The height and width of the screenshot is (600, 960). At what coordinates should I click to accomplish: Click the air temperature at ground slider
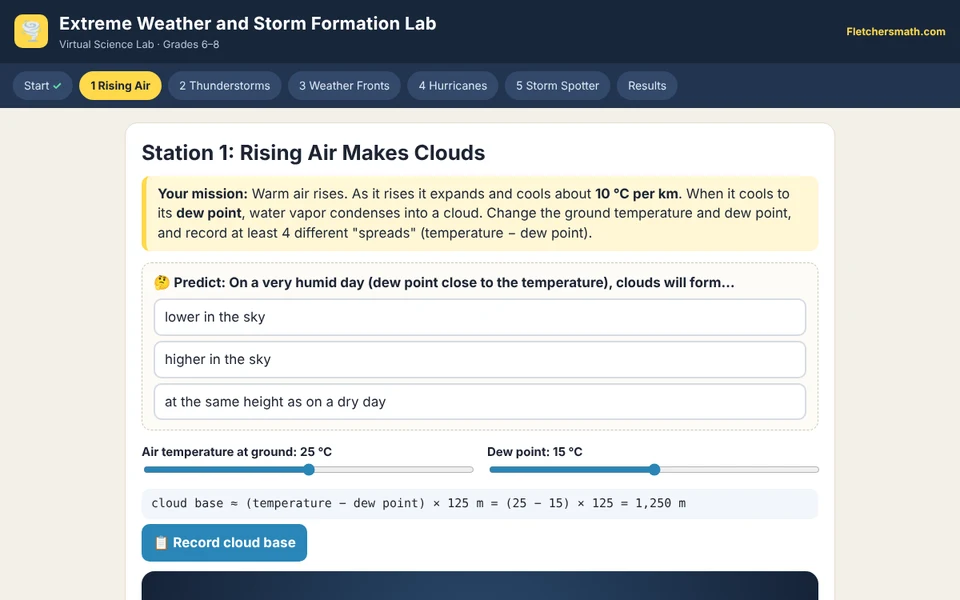click(x=309, y=470)
